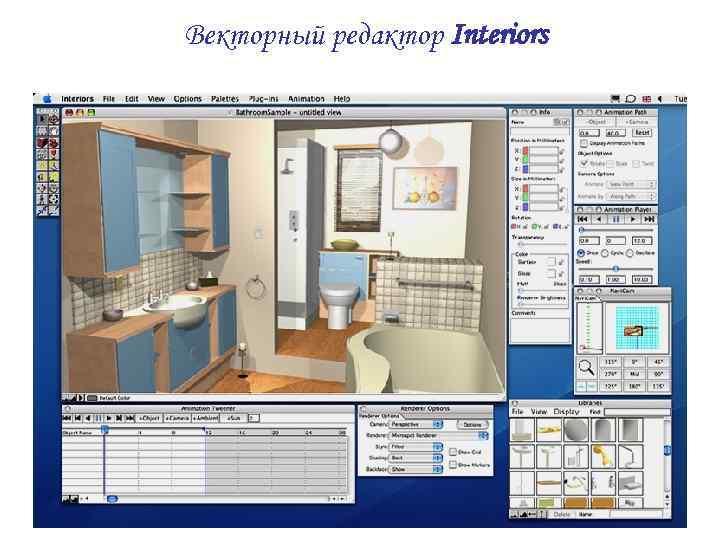Click the Gloss color swatch in Info
Screen dimensions: 720x540
coord(551,273)
